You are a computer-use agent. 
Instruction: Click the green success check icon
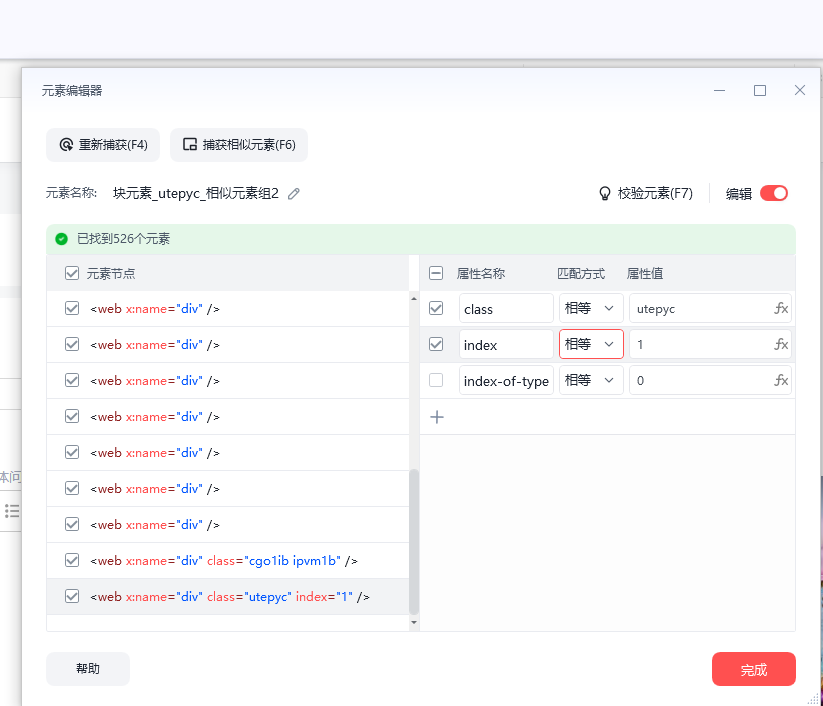pyautogui.click(x=62, y=239)
